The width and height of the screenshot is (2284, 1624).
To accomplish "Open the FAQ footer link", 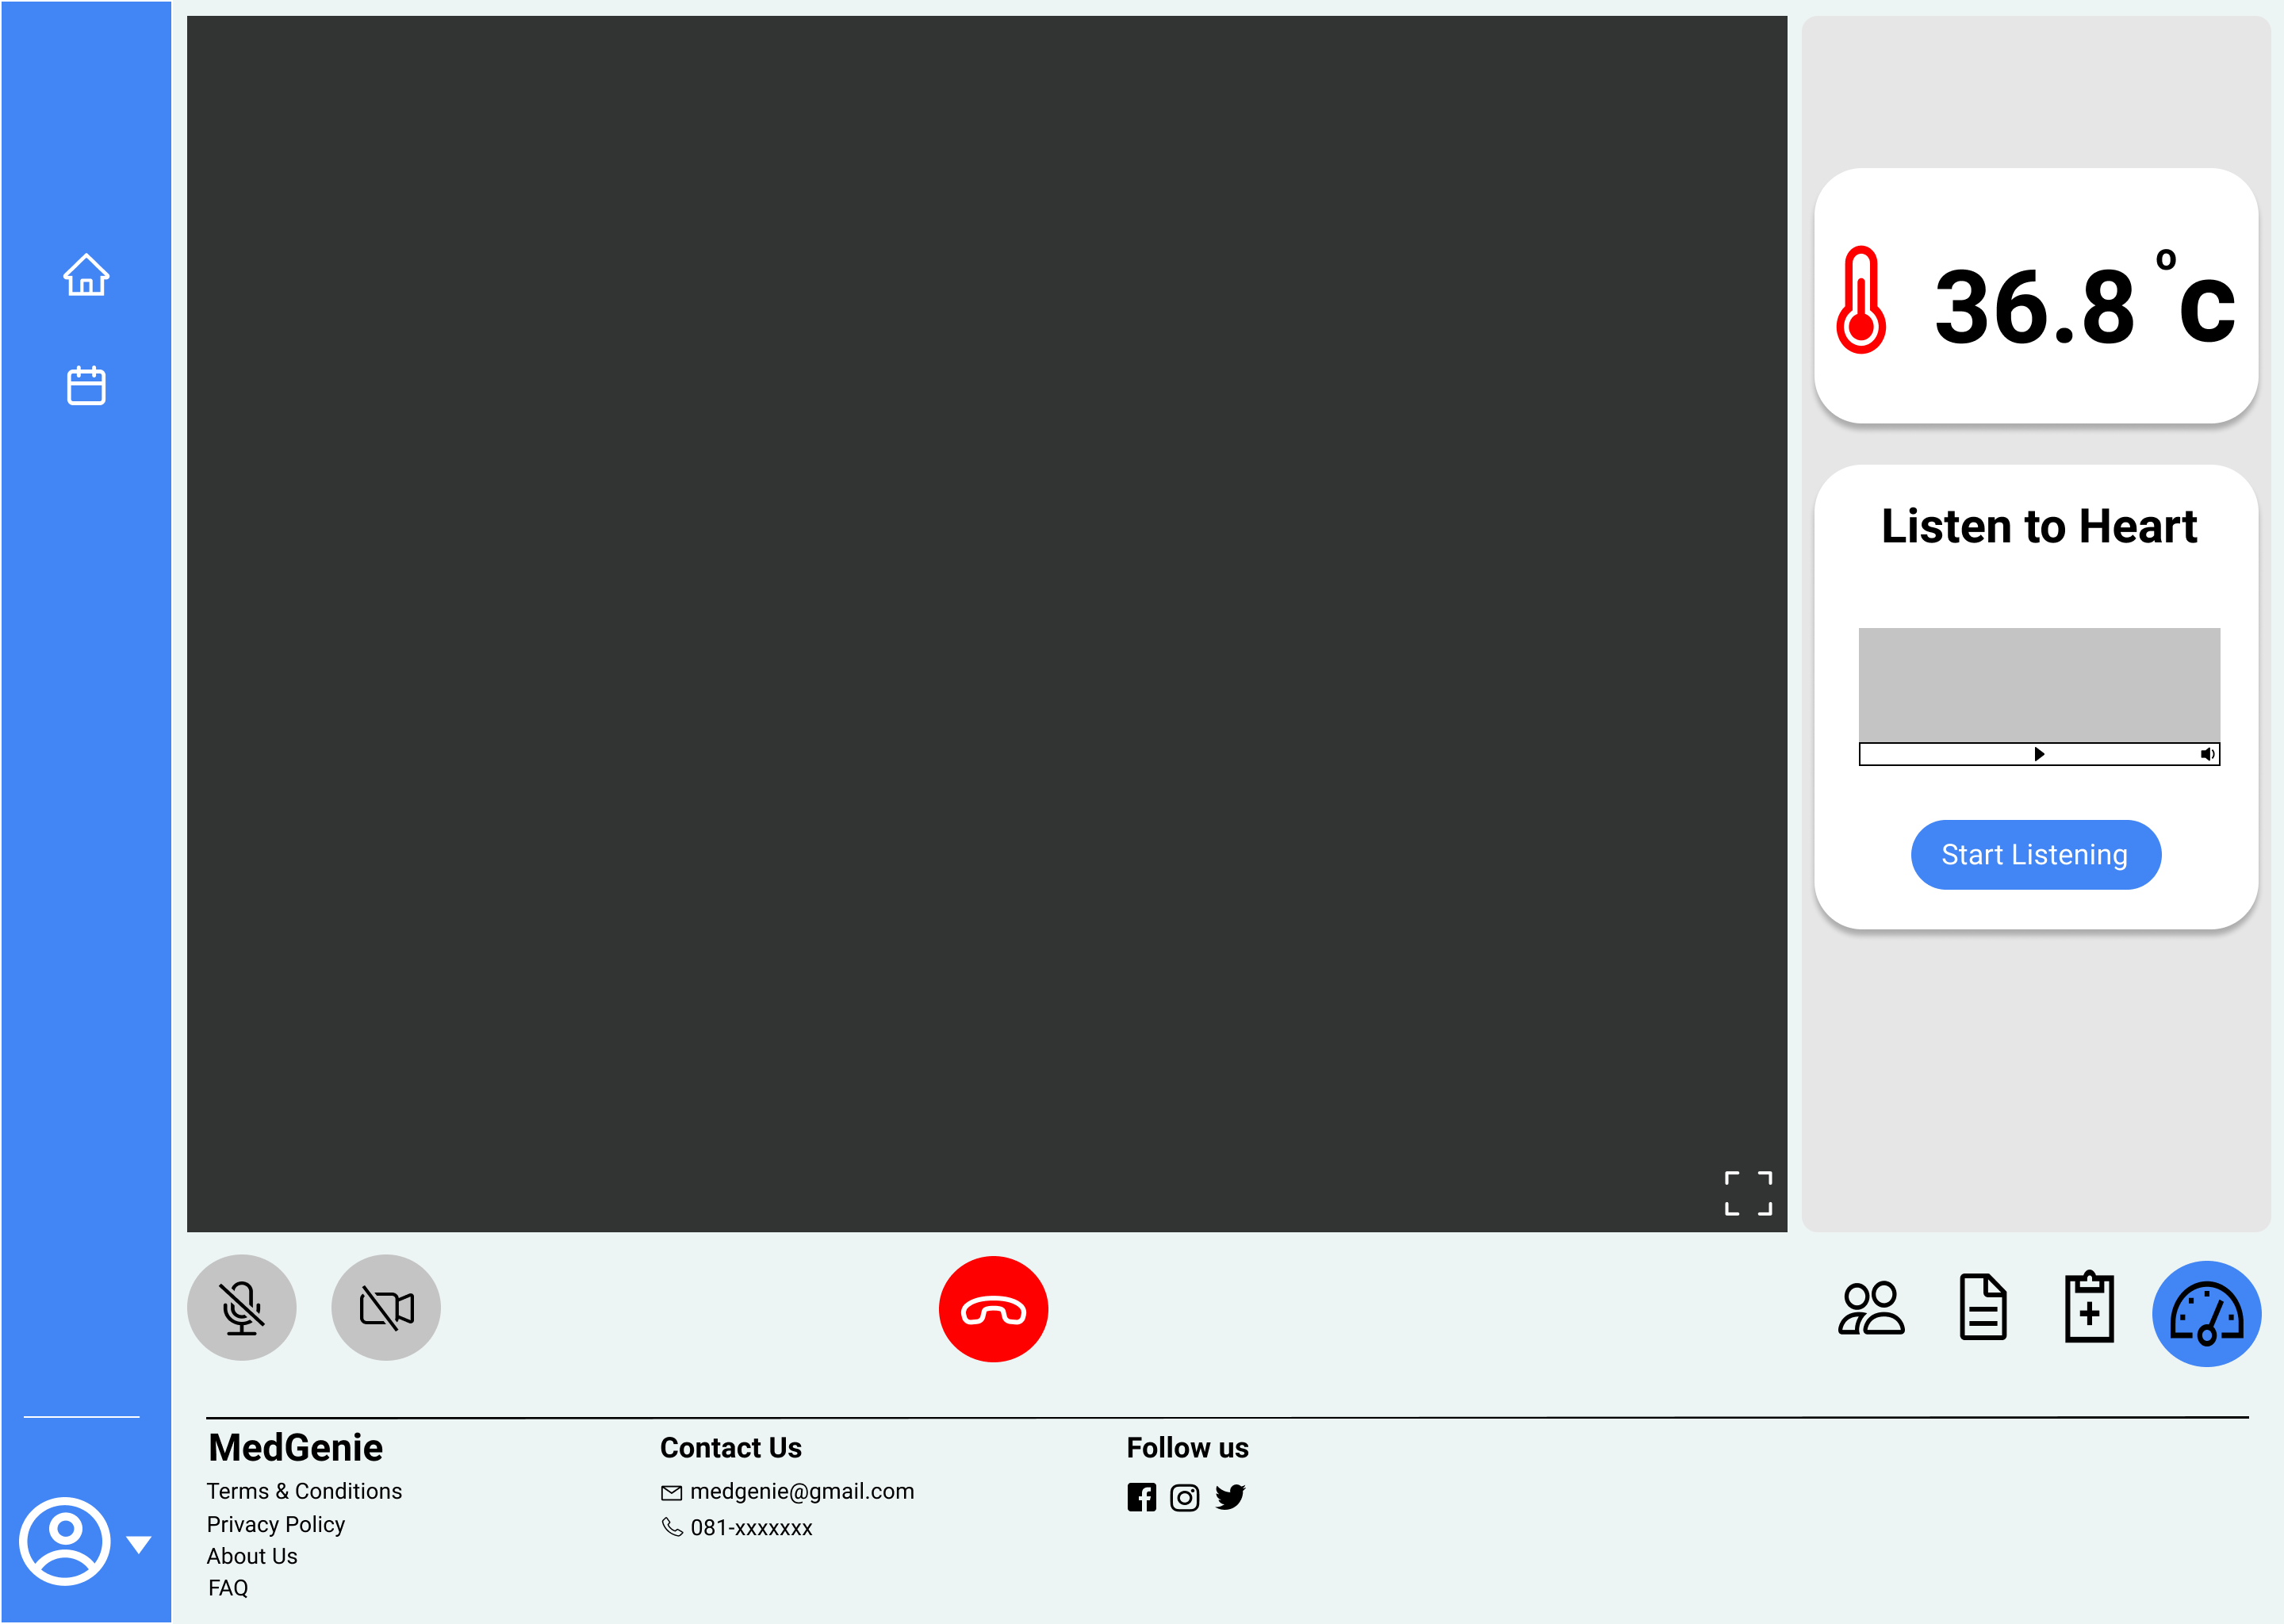I will pyautogui.click(x=228, y=1588).
